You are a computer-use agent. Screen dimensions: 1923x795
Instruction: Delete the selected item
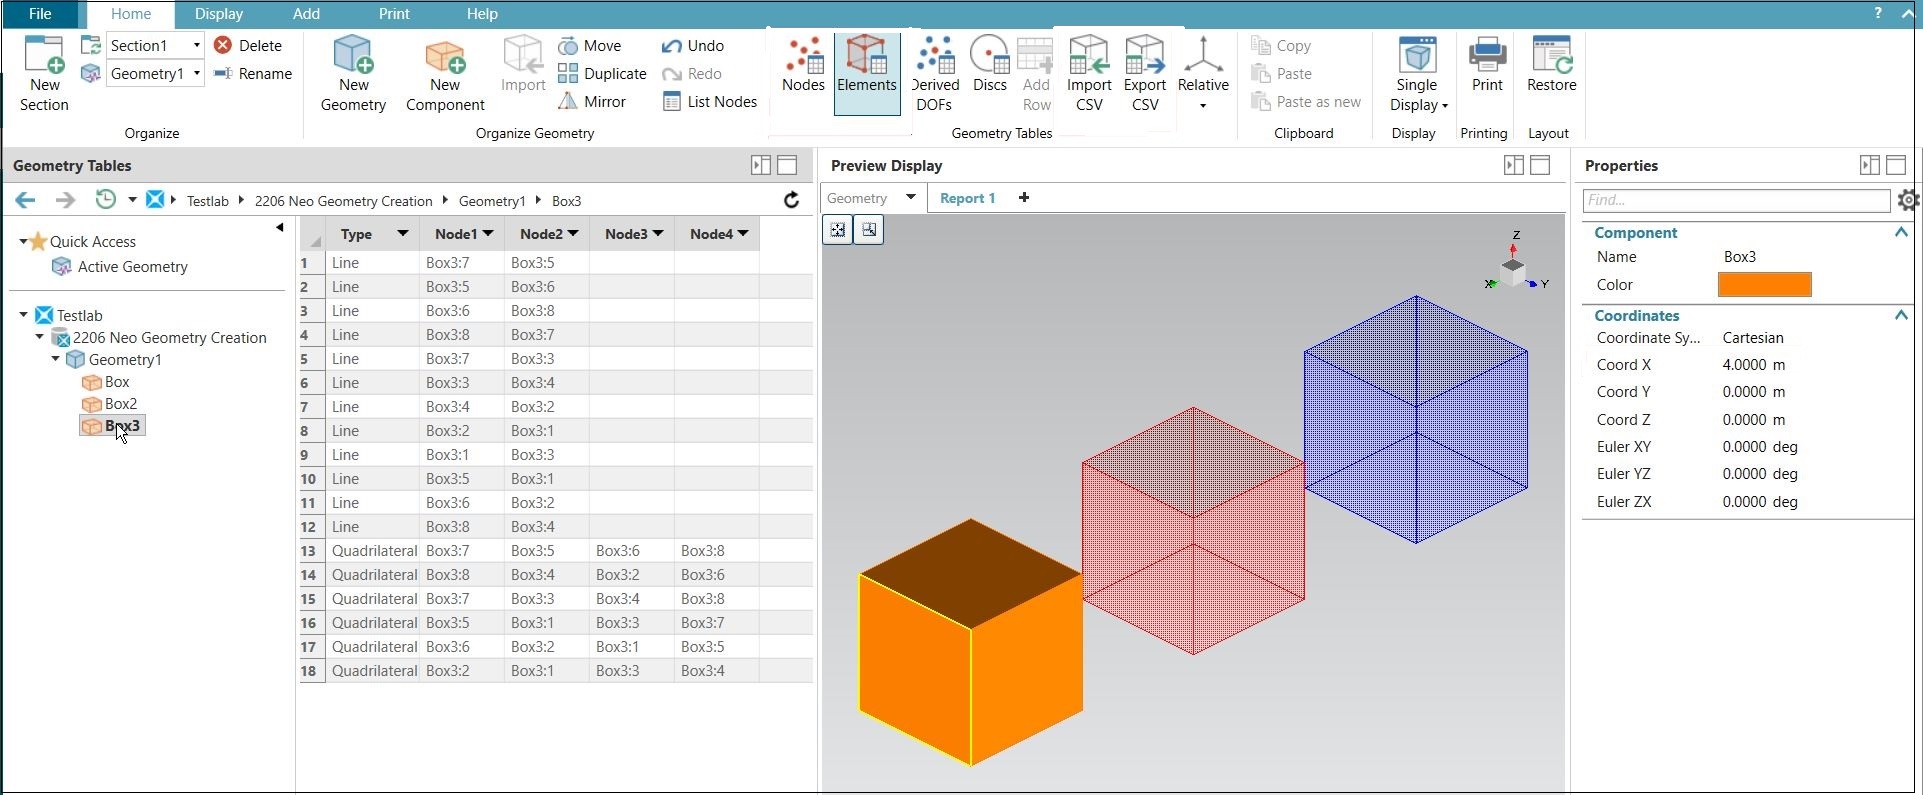point(248,46)
